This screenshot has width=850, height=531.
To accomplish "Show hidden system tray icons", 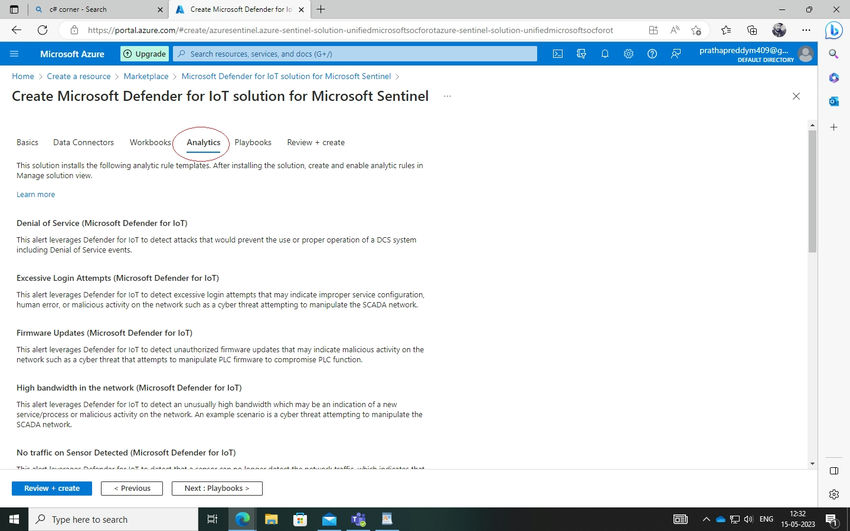I will coord(706,519).
